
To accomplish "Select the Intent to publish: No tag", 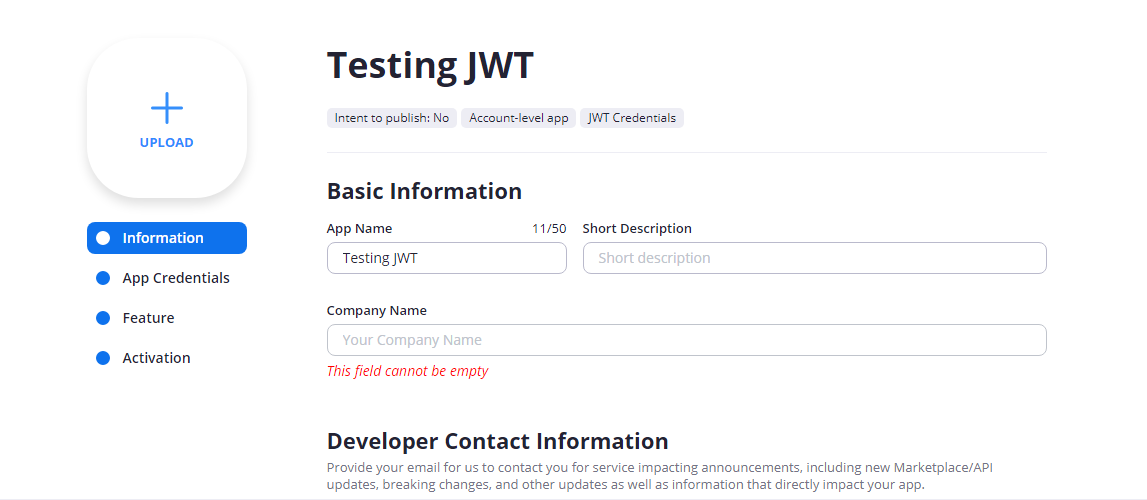I will [392, 118].
